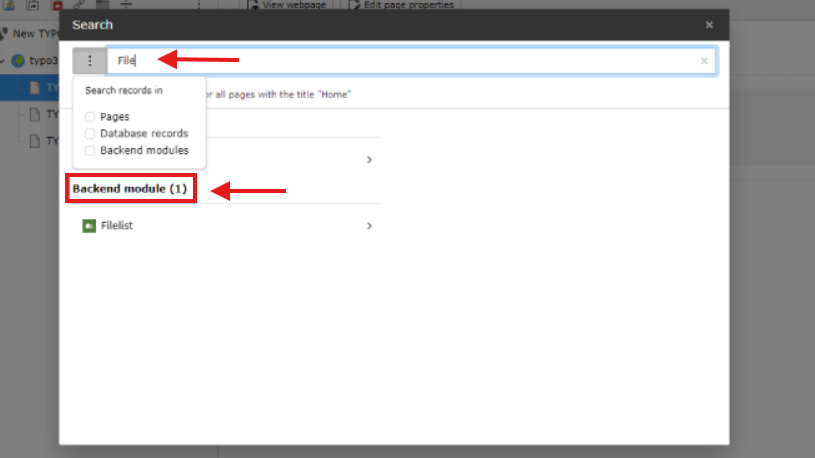Tick the Backend modules checkbox
The width and height of the screenshot is (815, 458).
click(x=90, y=150)
